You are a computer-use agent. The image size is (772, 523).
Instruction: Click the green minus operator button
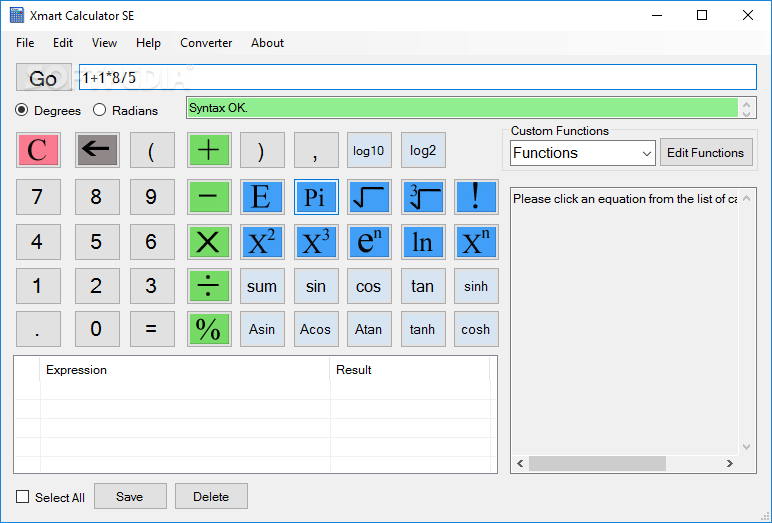(x=209, y=197)
